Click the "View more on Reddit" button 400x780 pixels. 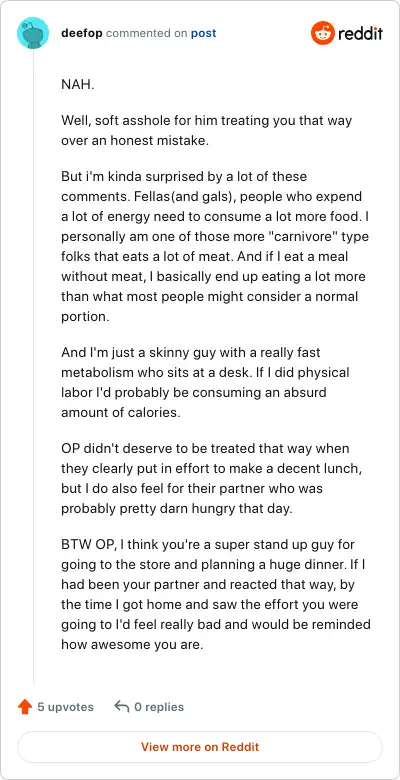(200, 747)
